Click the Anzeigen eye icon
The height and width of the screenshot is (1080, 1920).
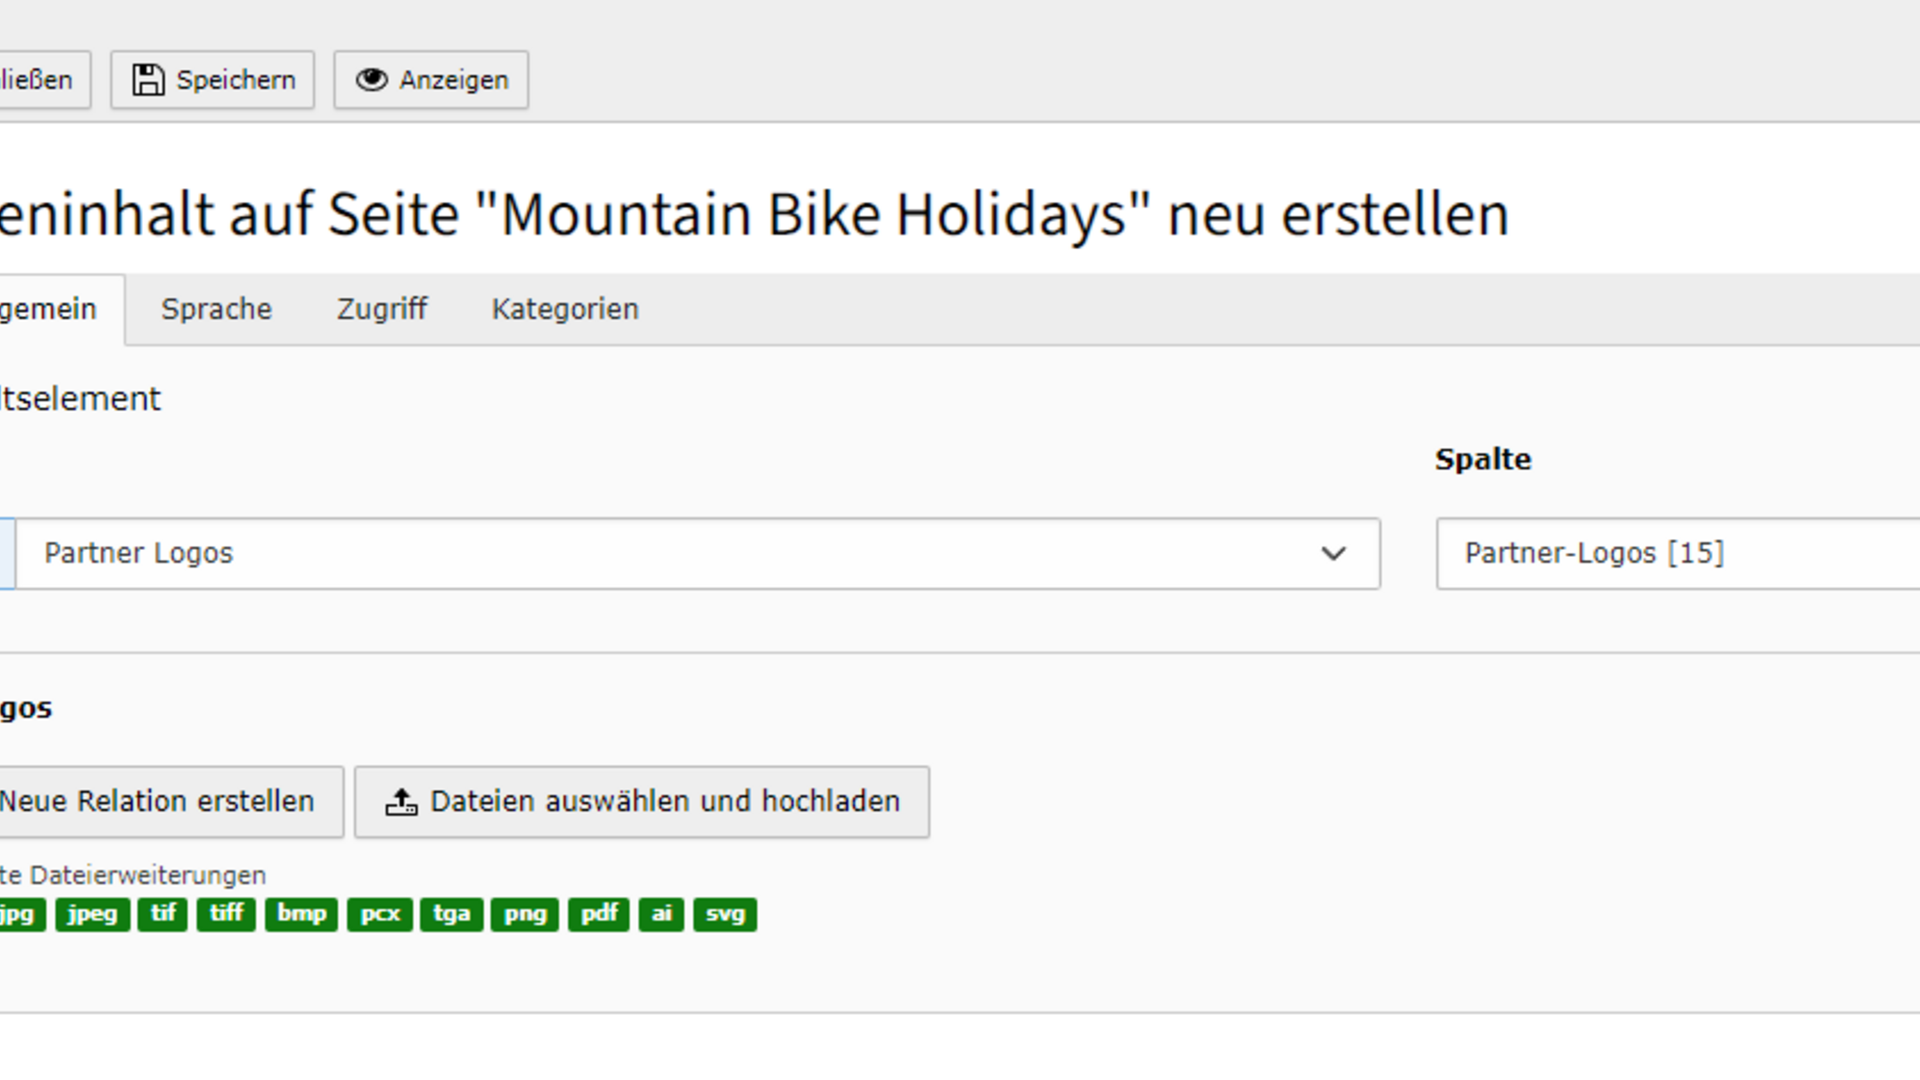[x=372, y=80]
